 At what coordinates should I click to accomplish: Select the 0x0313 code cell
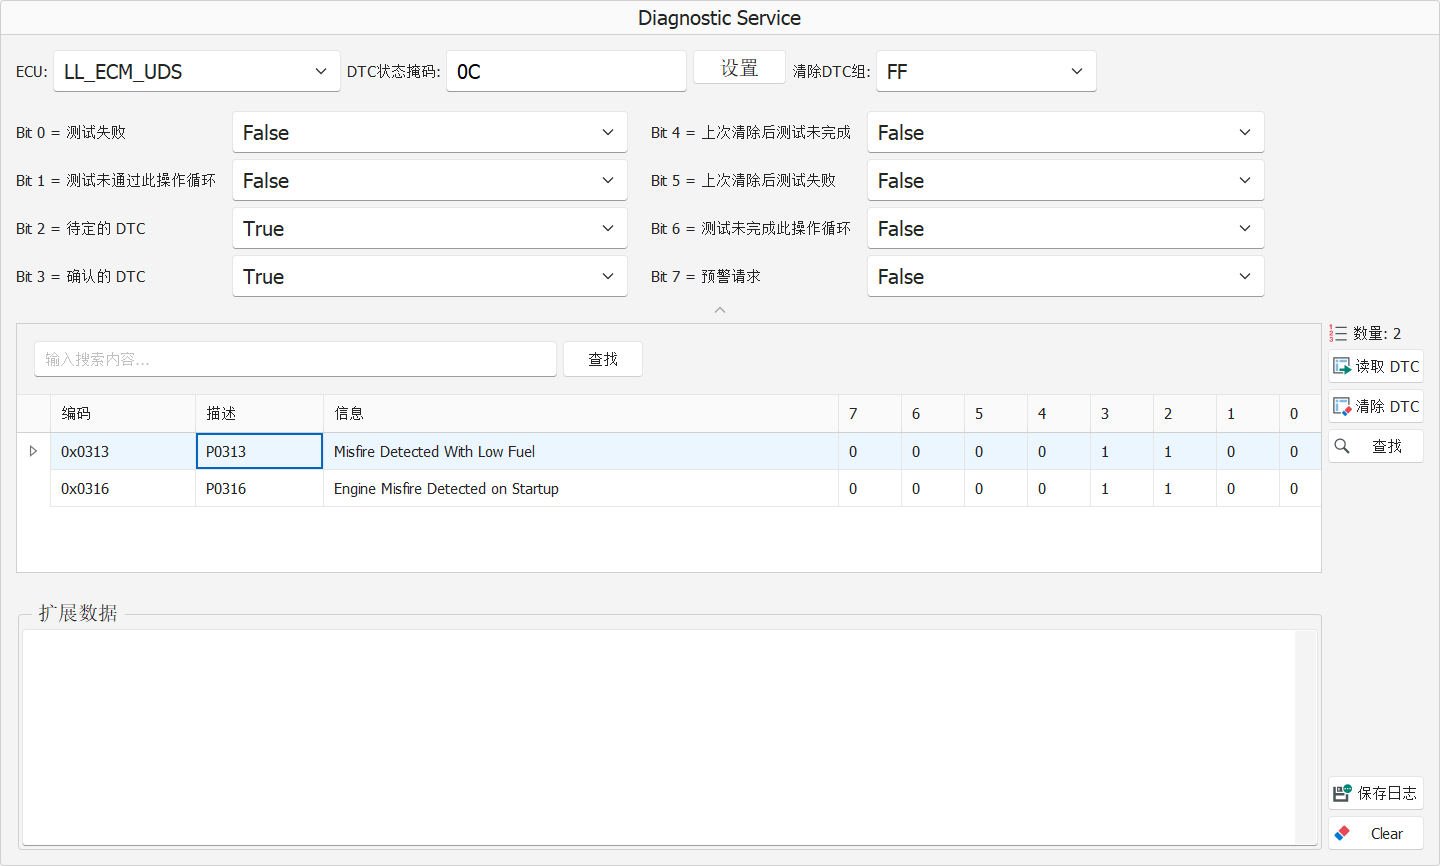coord(123,451)
